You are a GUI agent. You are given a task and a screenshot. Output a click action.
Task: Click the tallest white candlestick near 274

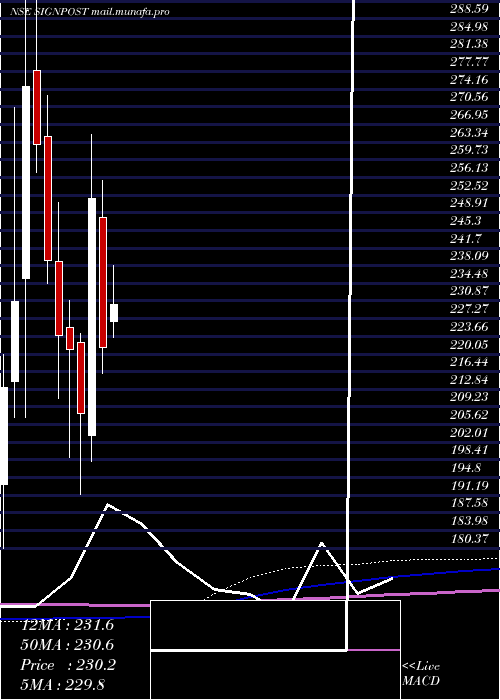26,183
